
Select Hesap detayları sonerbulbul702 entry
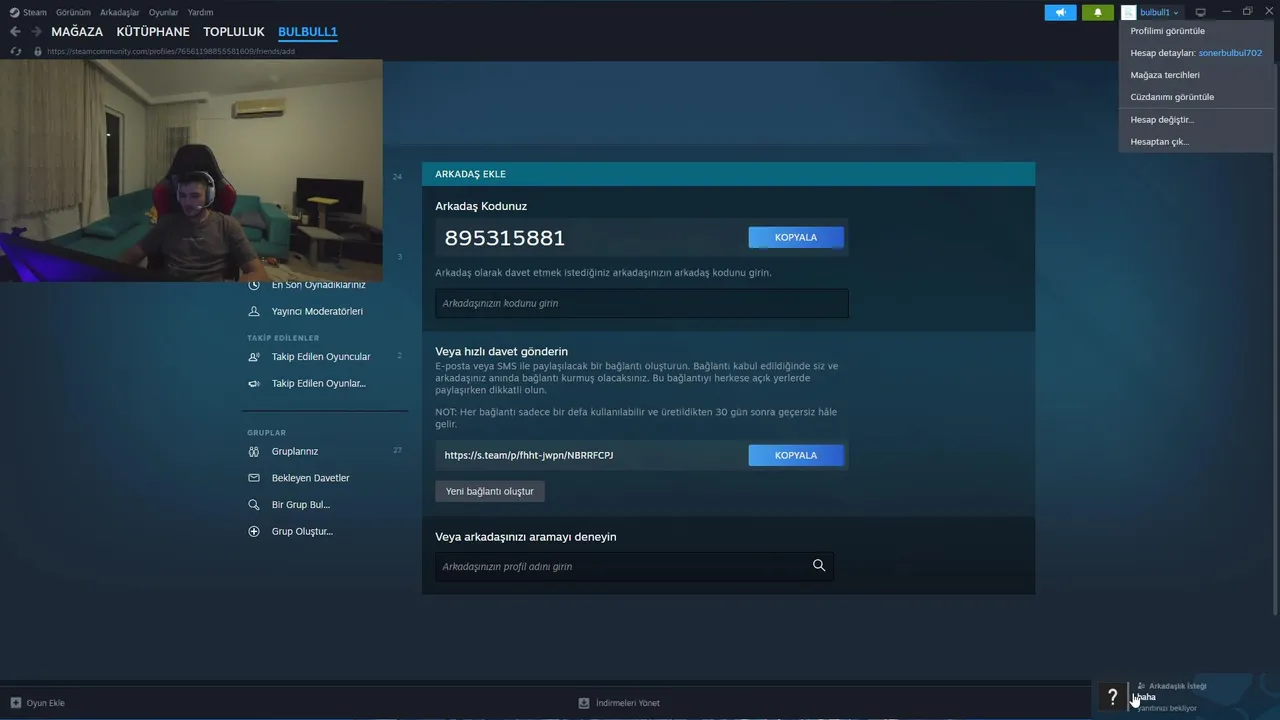point(1196,53)
